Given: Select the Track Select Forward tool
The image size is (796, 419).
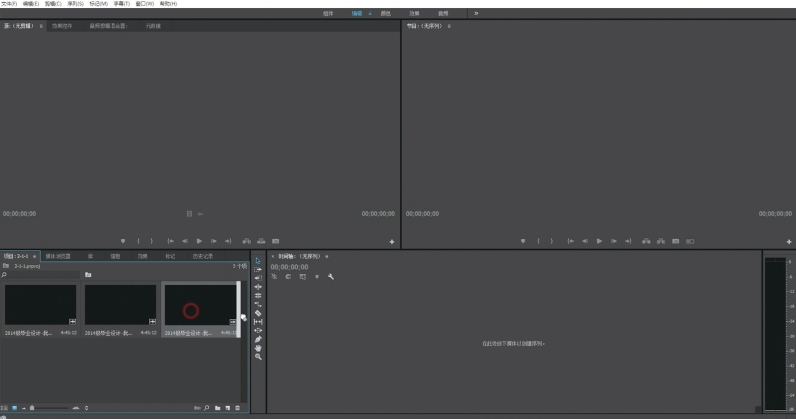Looking at the screenshot, I should click(x=258, y=270).
